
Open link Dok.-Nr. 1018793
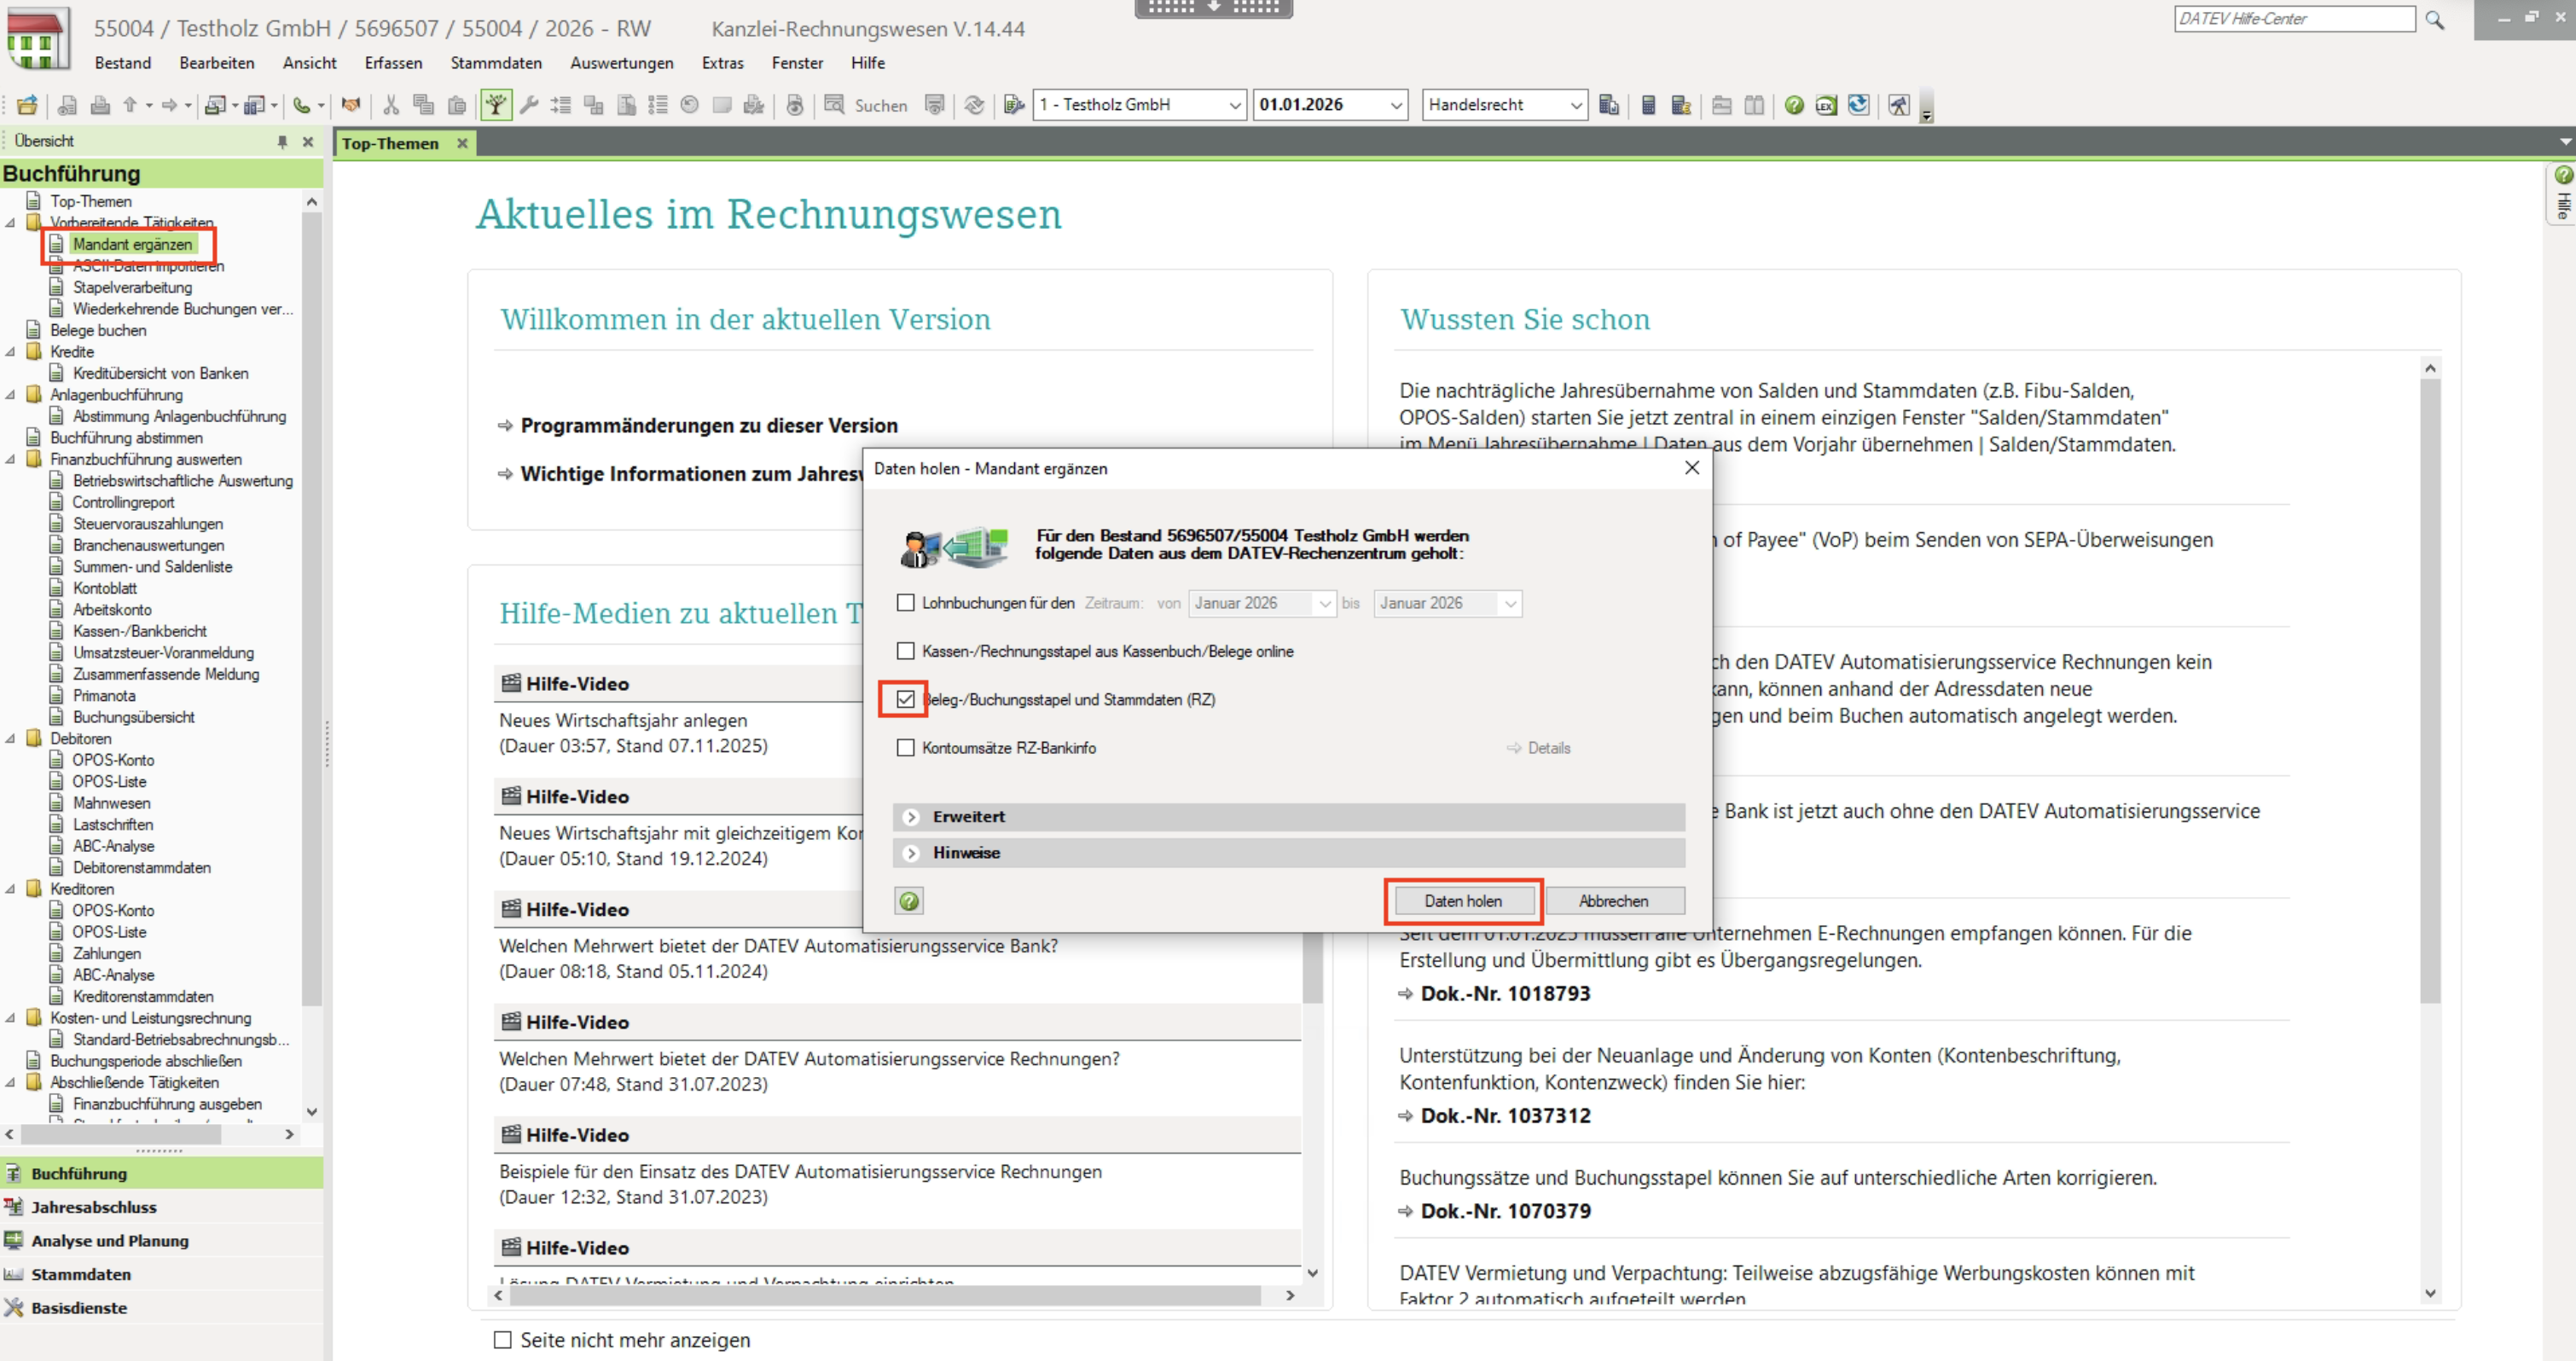[1505, 994]
